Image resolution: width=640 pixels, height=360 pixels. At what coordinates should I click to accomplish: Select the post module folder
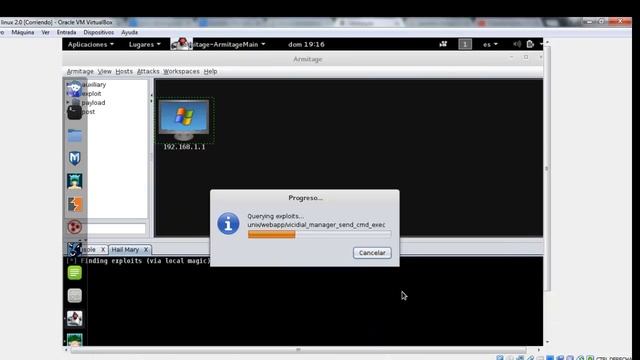tap(88, 111)
